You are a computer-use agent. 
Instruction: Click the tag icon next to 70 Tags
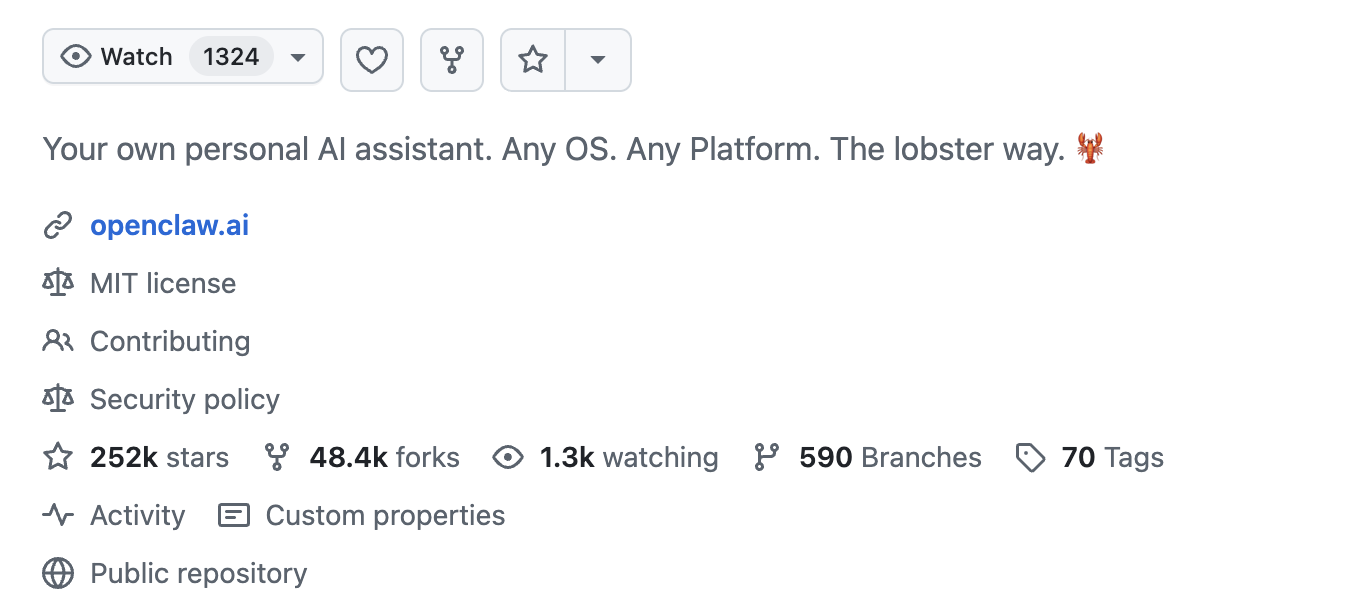point(1030,457)
